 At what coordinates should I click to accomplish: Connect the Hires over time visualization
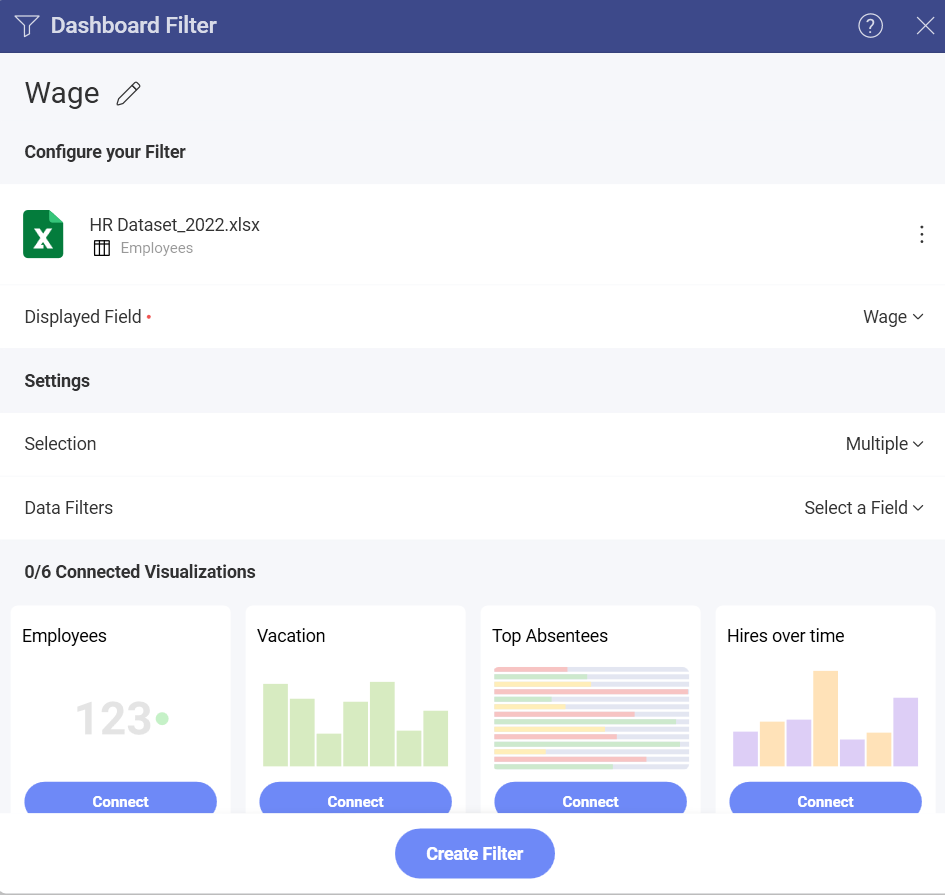[826, 798]
